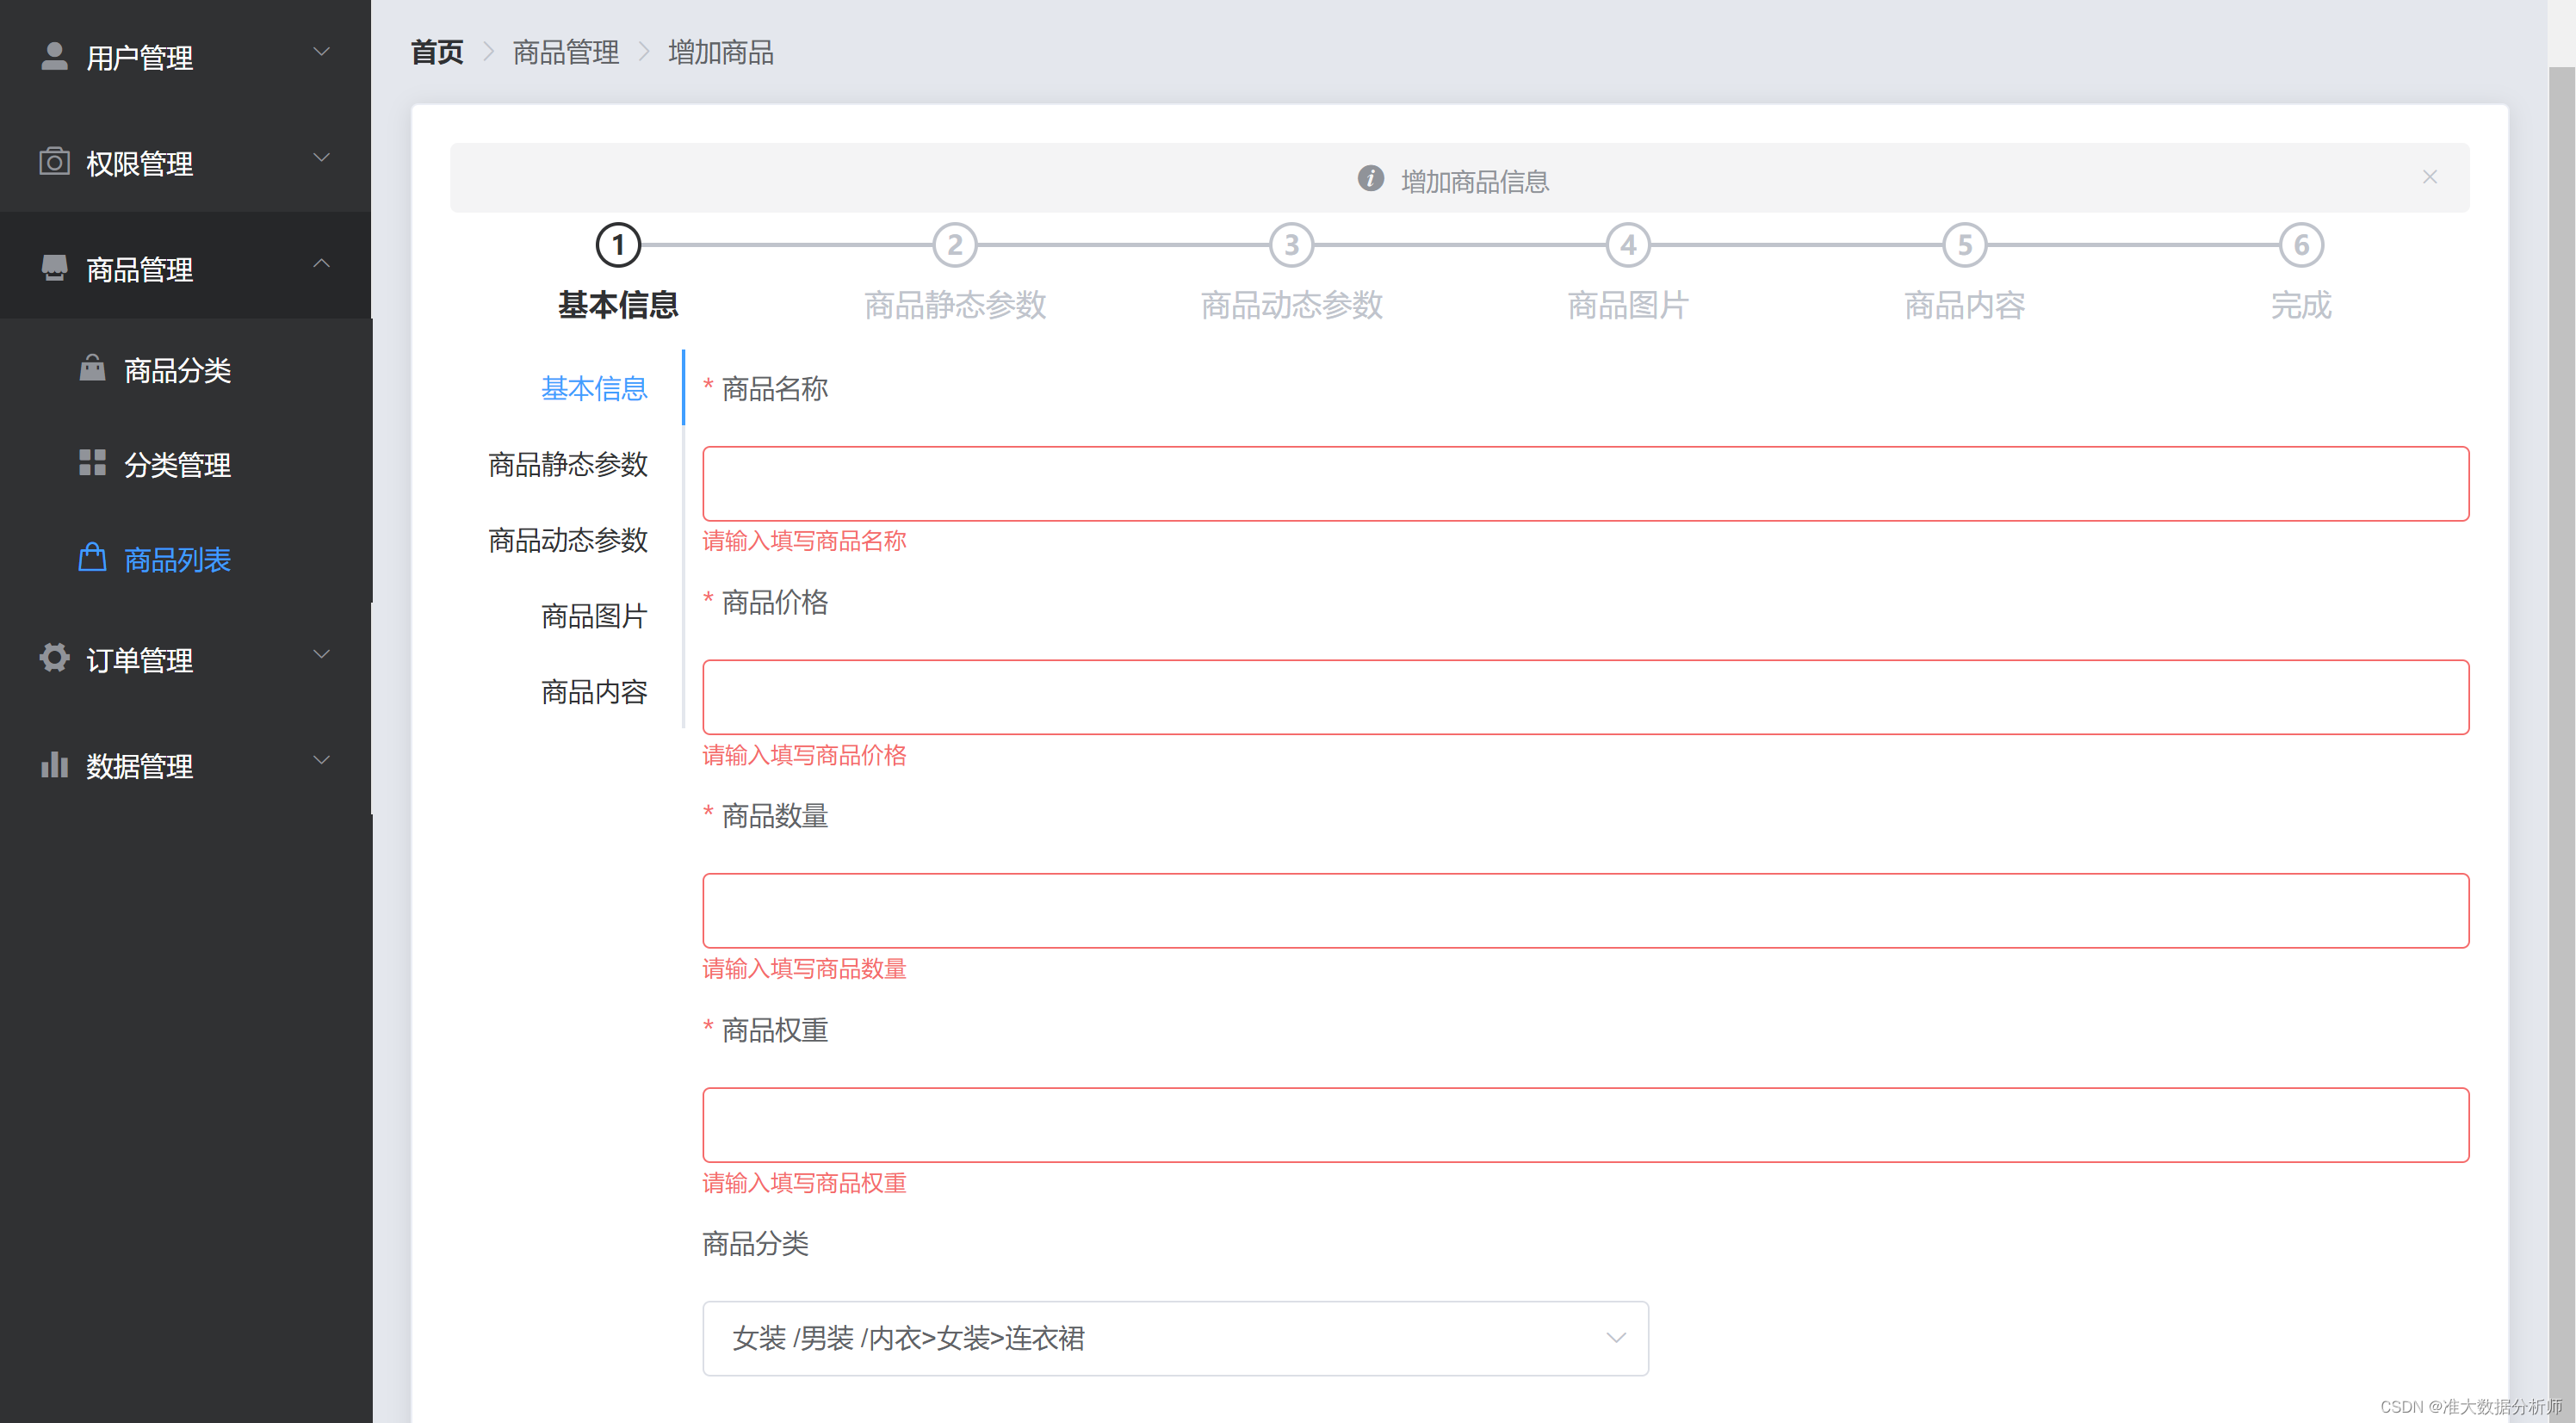The height and width of the screenshot is (1423, 2576).
Task: Click the bag icon beside 商品分类
Action: point(92,368)
